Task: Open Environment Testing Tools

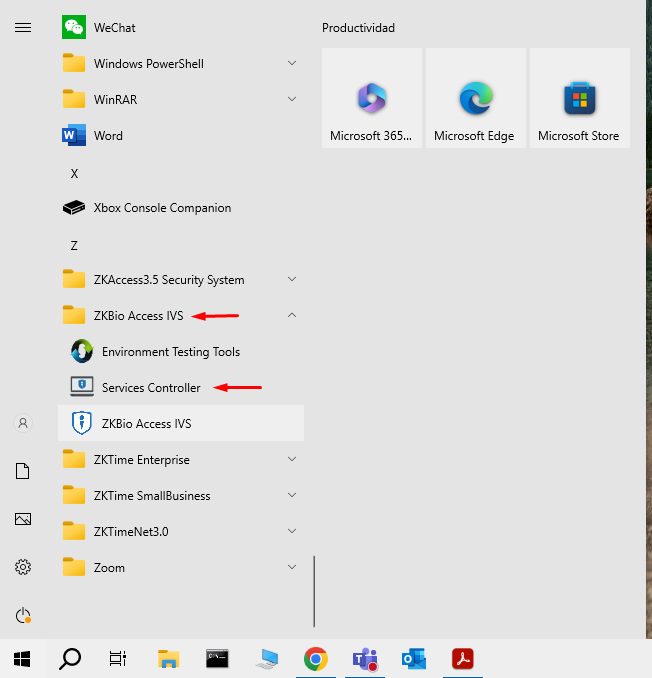Action: pyautogui.click(x=181, y=352)
